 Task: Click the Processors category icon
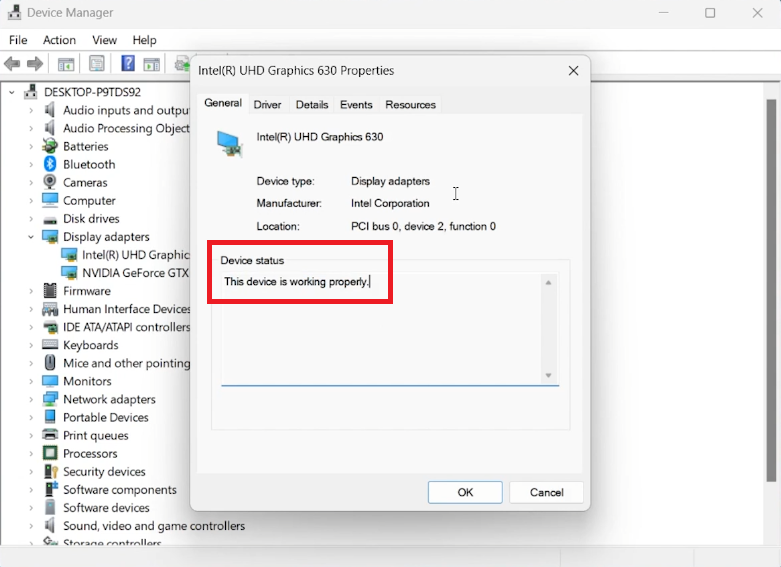[x=50, y=453]
